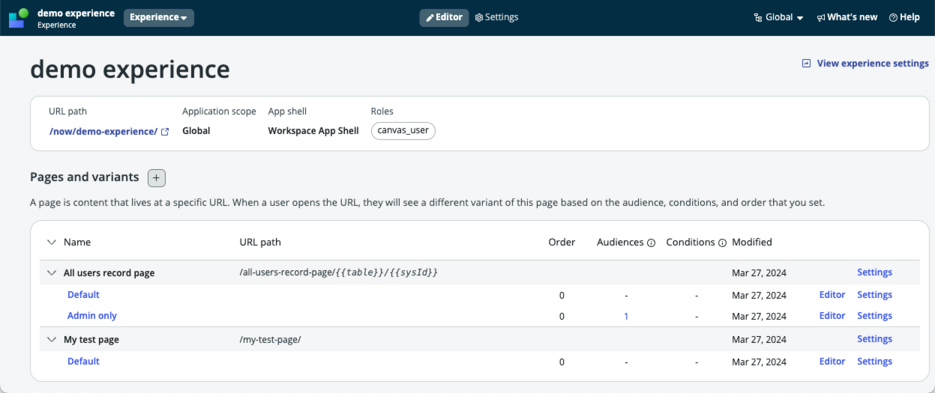
Task: Click the demo experience page heading
Action: coord(130,70)
